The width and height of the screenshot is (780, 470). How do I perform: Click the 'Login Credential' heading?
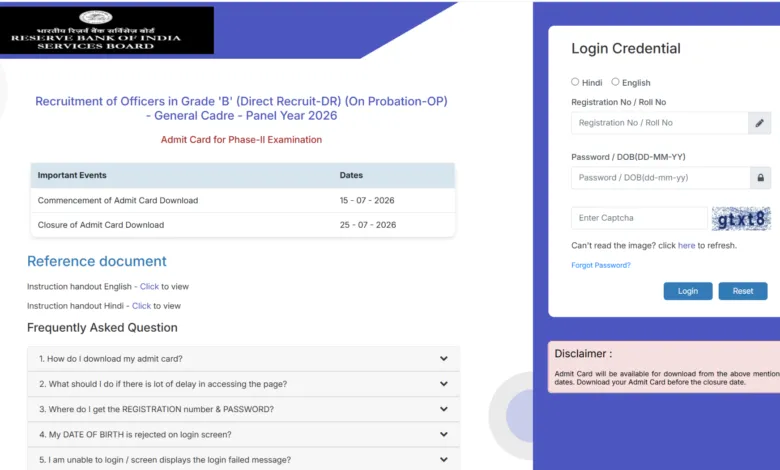click(626, 48)
